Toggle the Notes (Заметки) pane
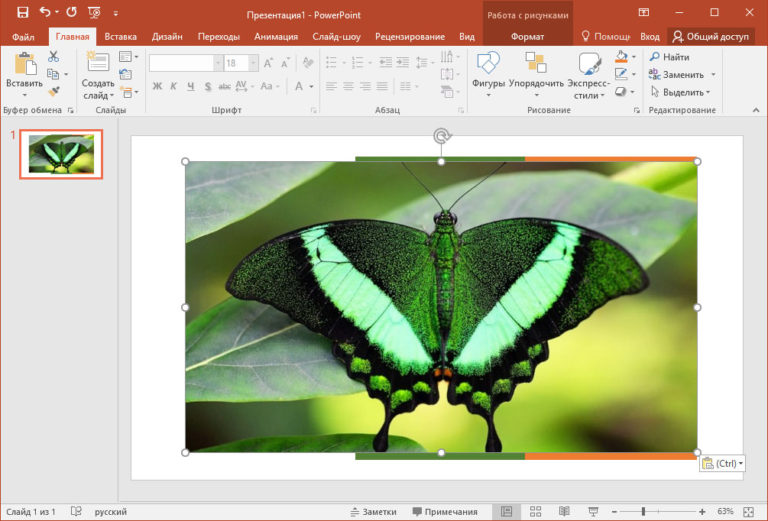 [373, 511]
